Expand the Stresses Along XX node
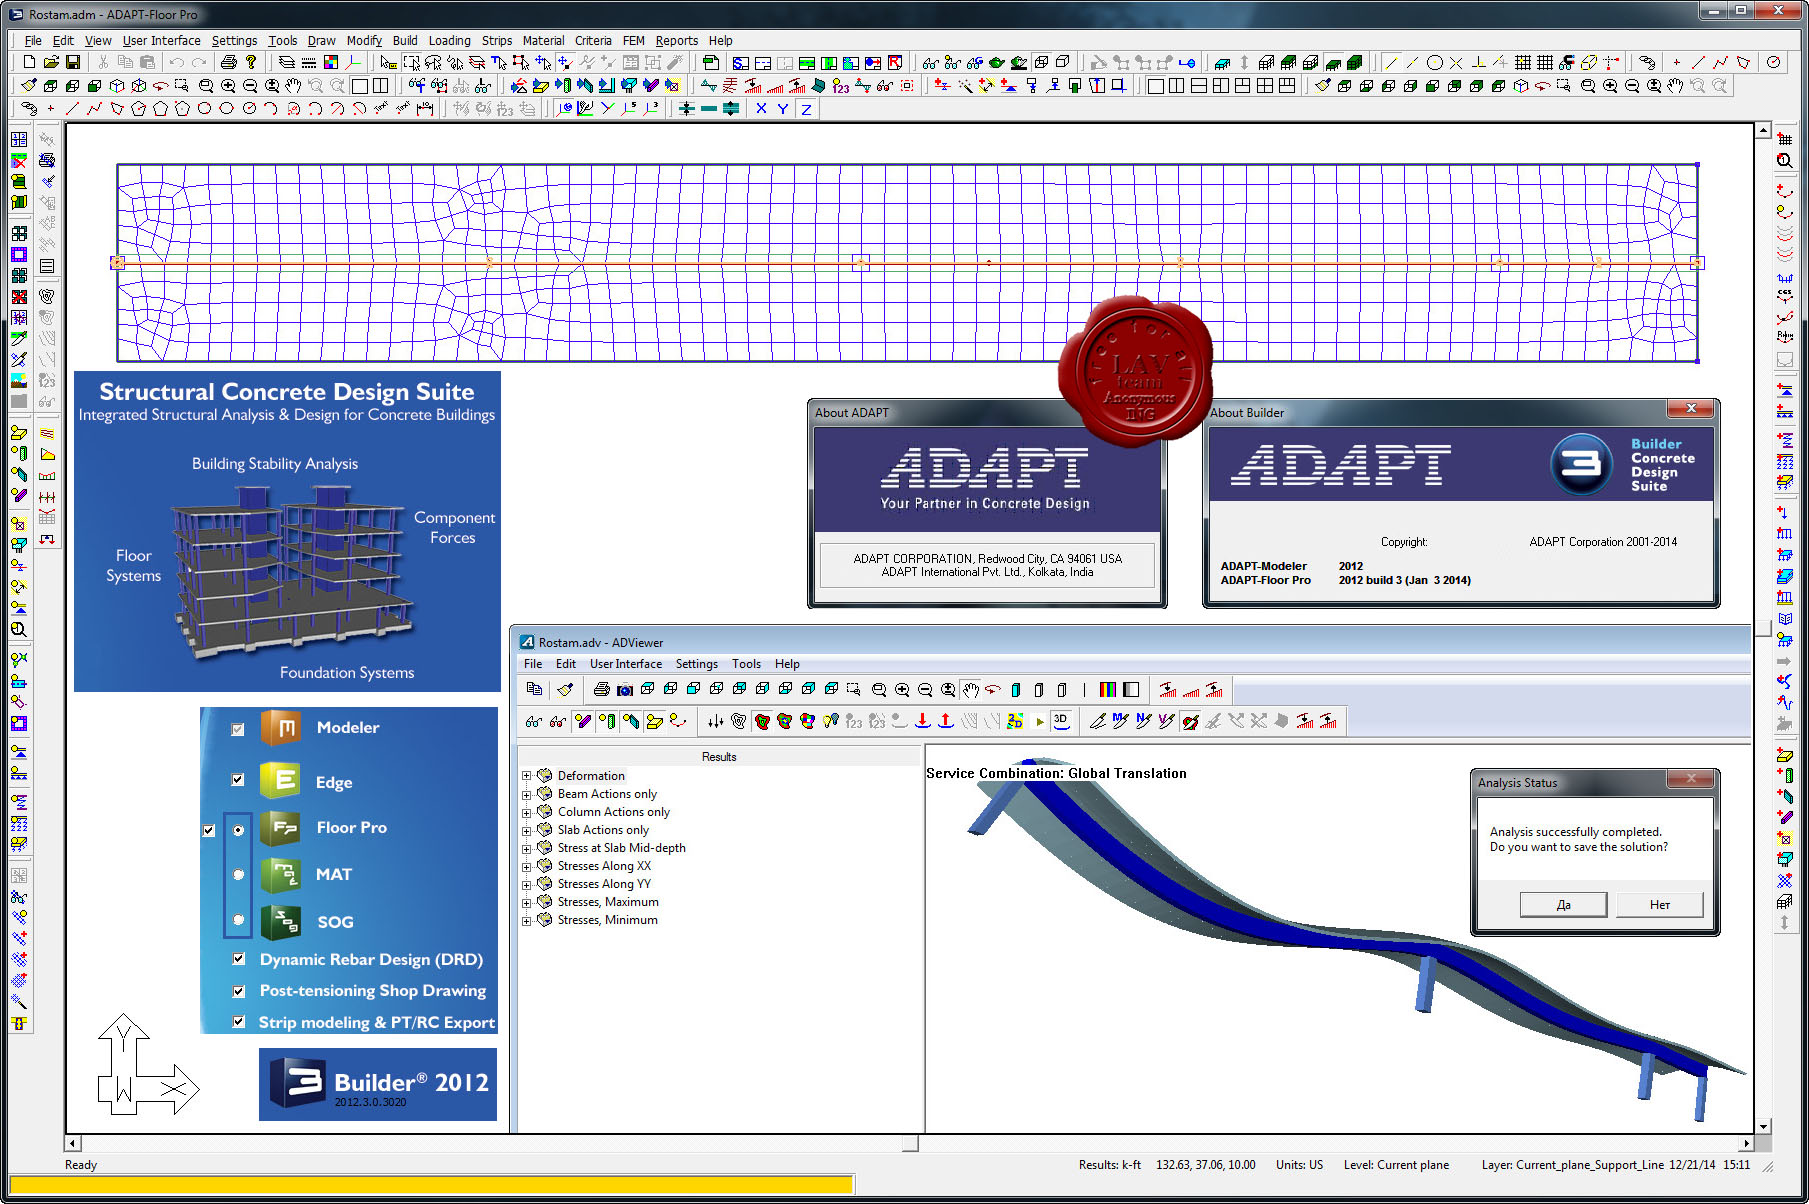This screenshot has height=1204, width=1809. pos(526,867)
